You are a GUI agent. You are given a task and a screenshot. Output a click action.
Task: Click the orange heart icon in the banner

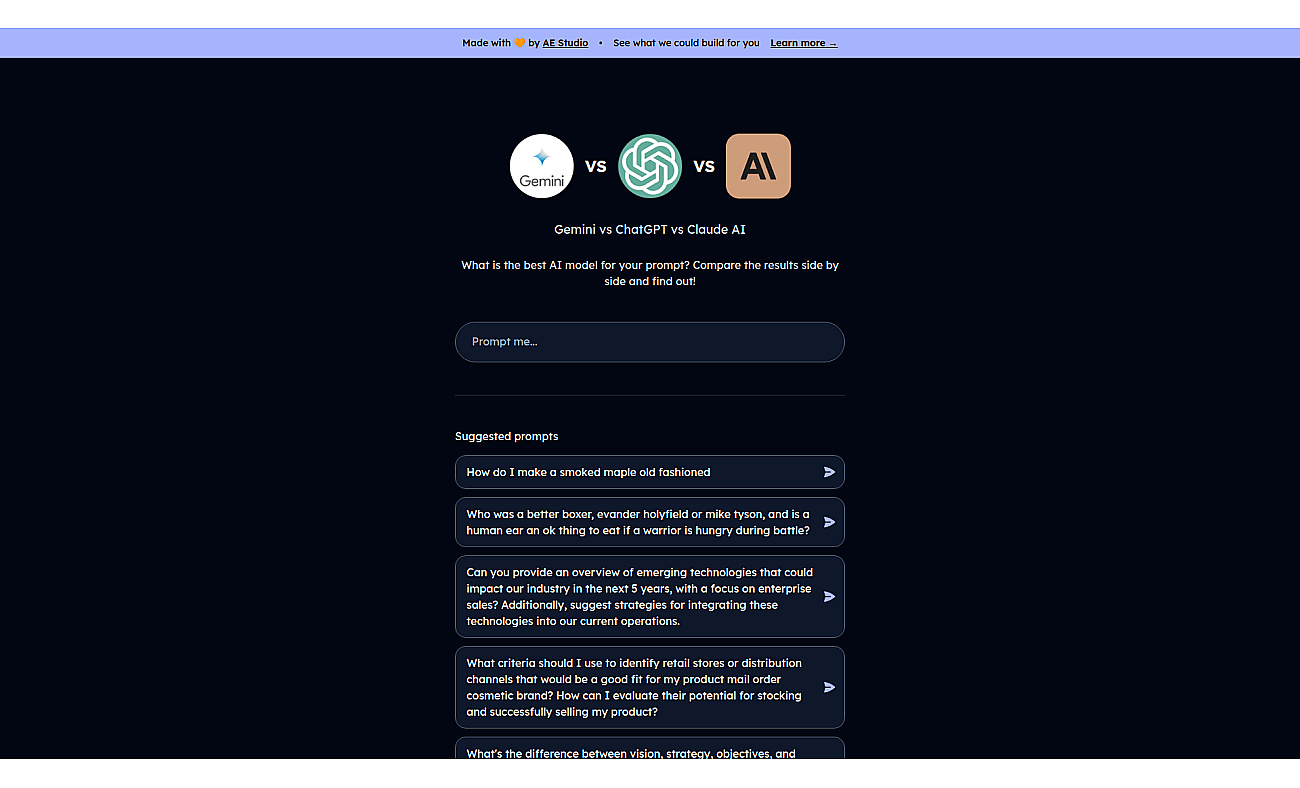coord(520,43)
